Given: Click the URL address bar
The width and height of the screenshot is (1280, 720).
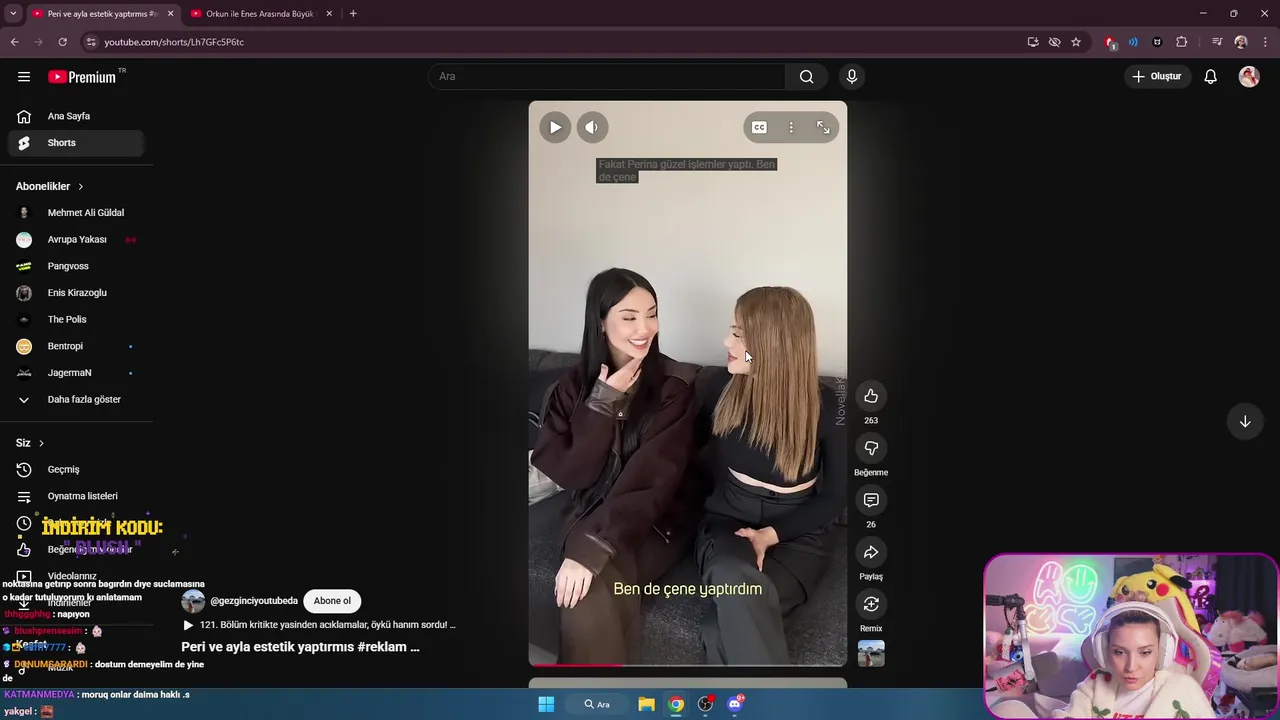Looking at the screenshot, I should (560, 42).
